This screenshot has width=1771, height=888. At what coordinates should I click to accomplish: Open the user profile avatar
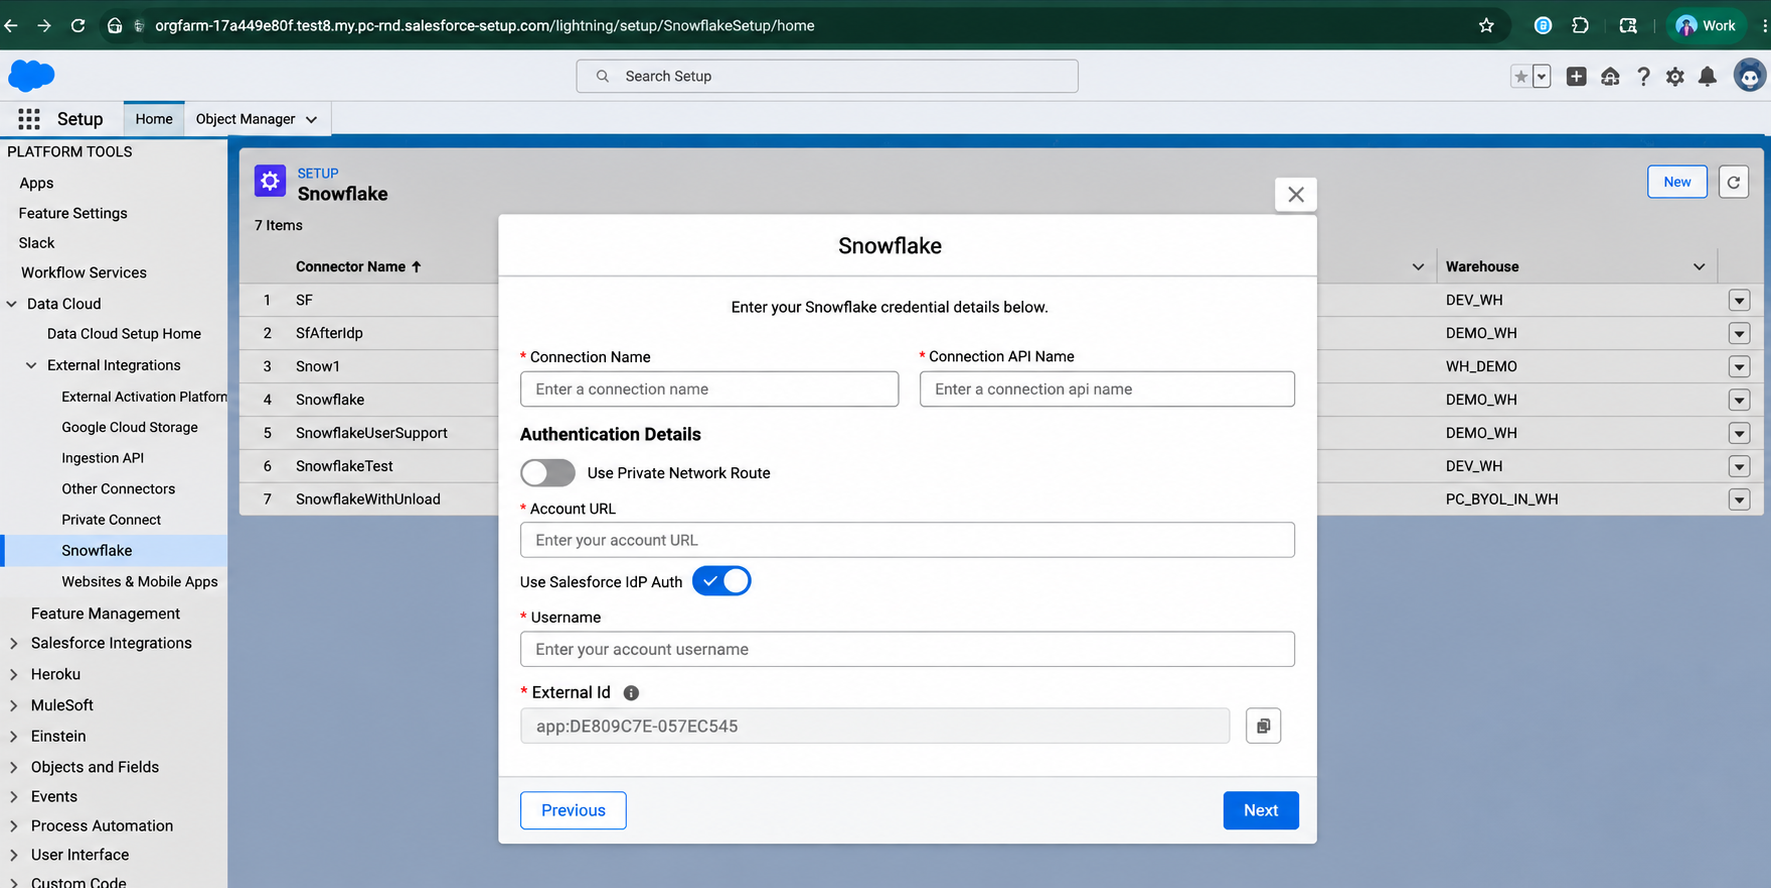pyautogui.click(x=1749, y=76)
